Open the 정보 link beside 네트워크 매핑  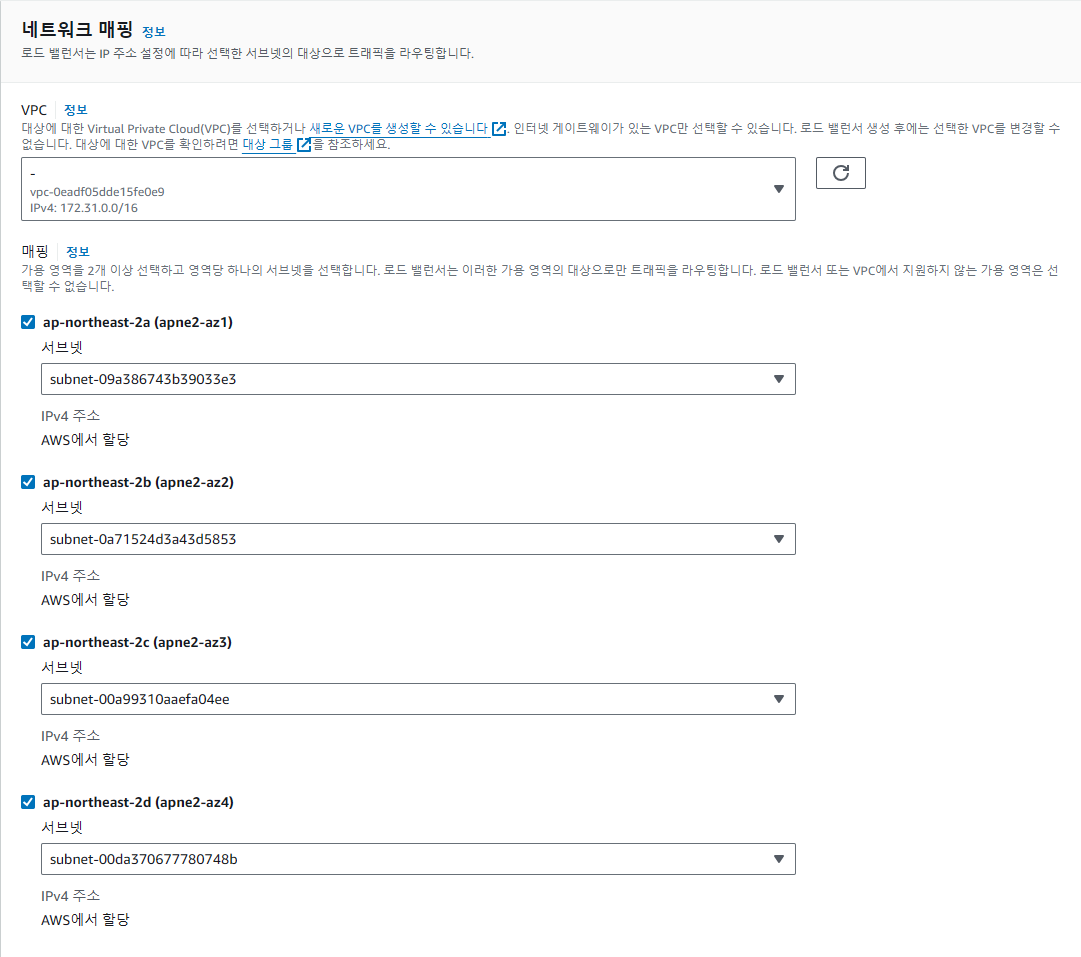pyautogui.click(x=153, y=32)
